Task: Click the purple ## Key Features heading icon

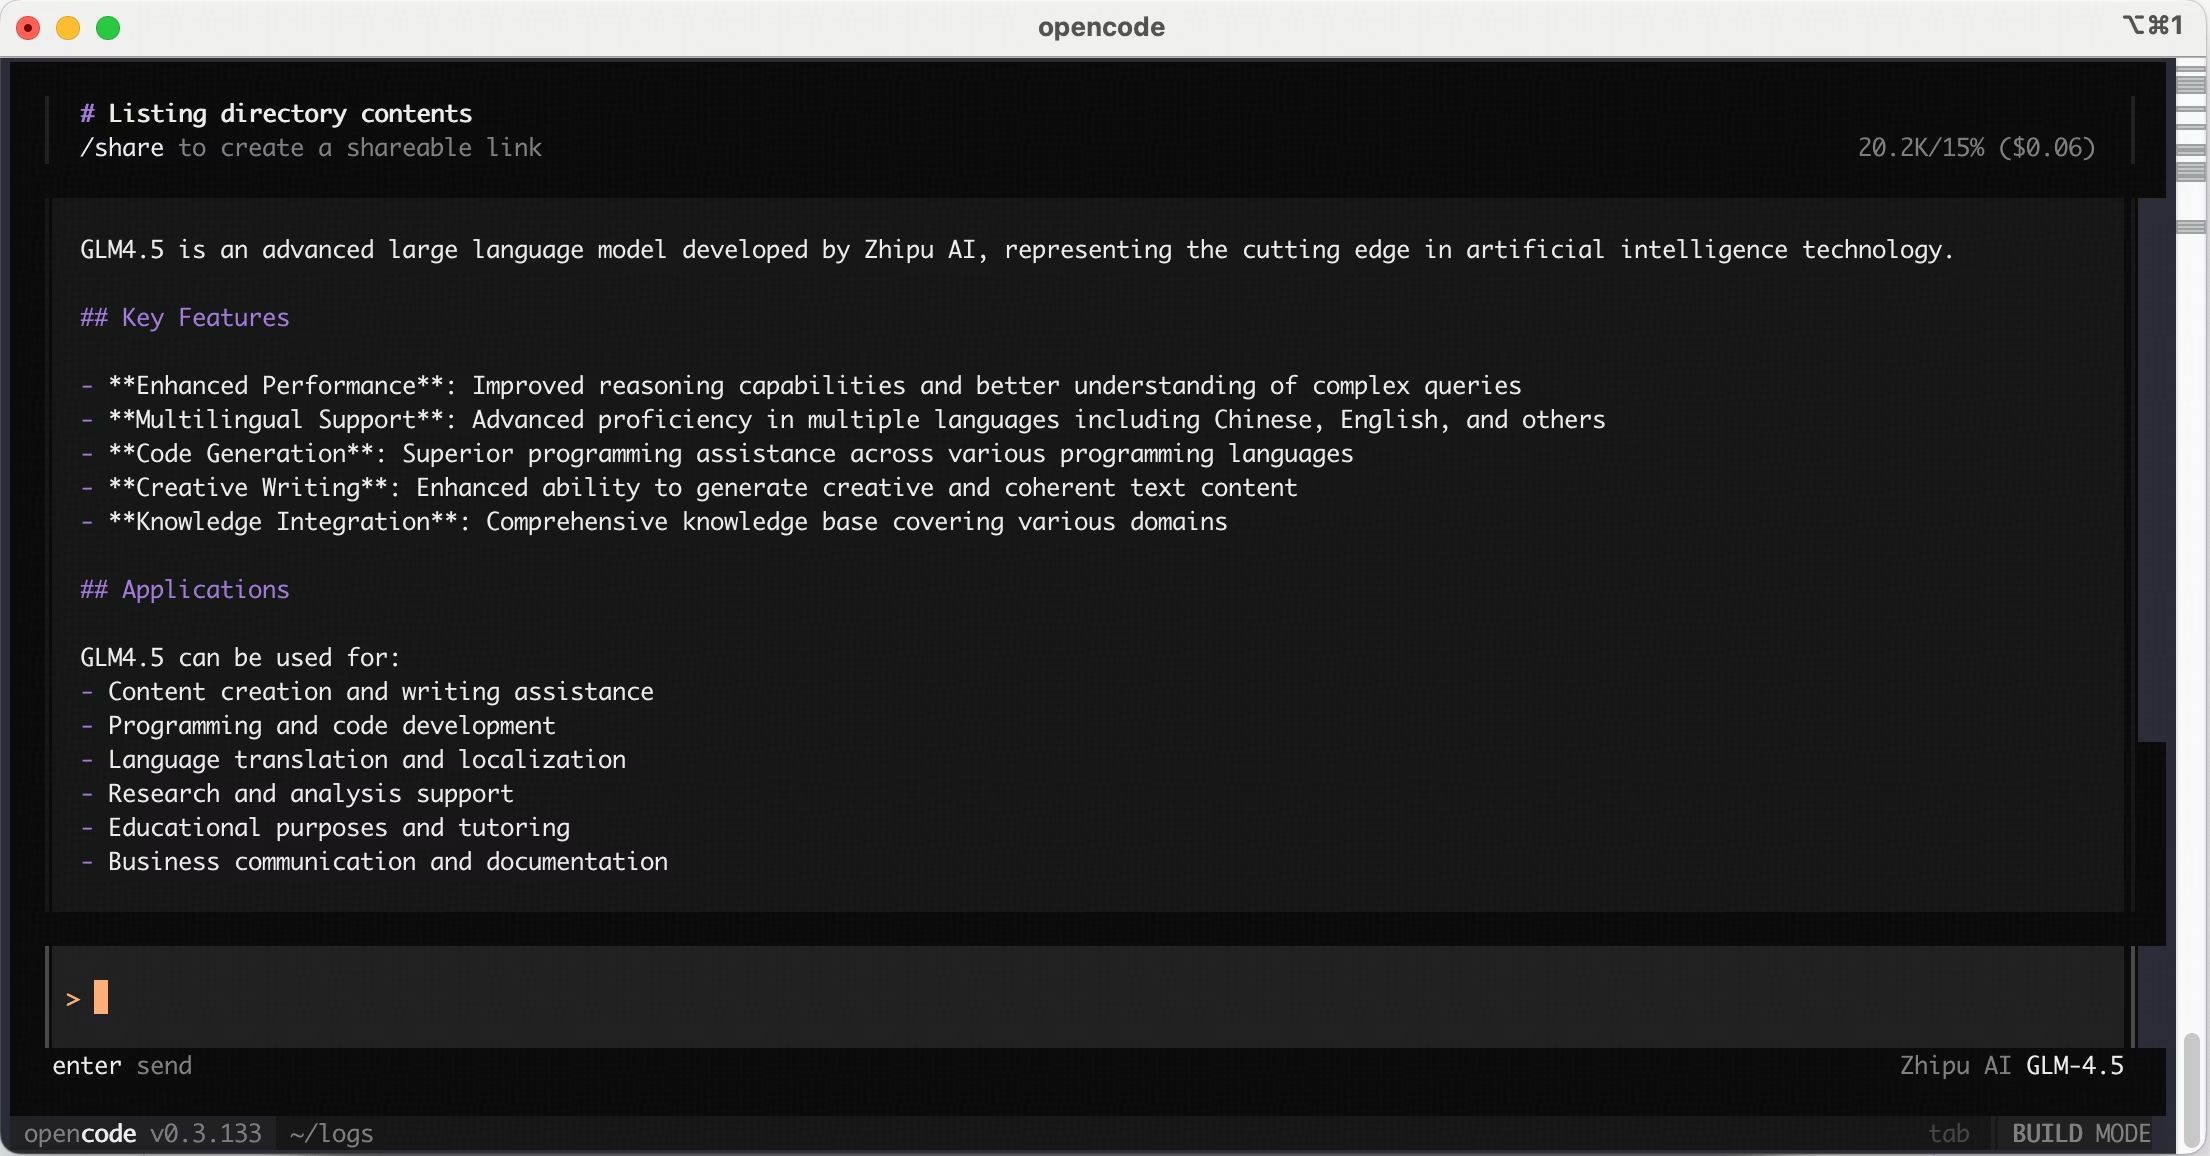Action: click(x=95, y=318)
